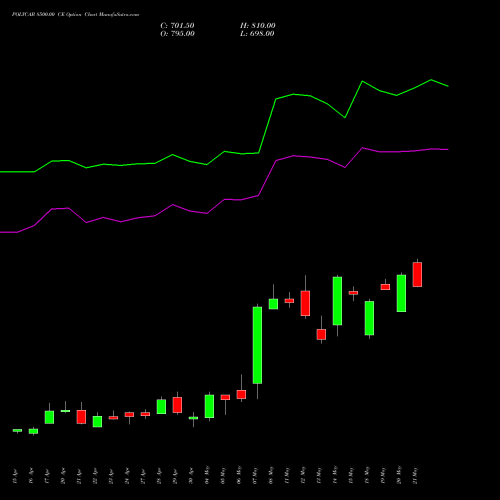Select the green candlestick for 20 May

pos(401,293)
